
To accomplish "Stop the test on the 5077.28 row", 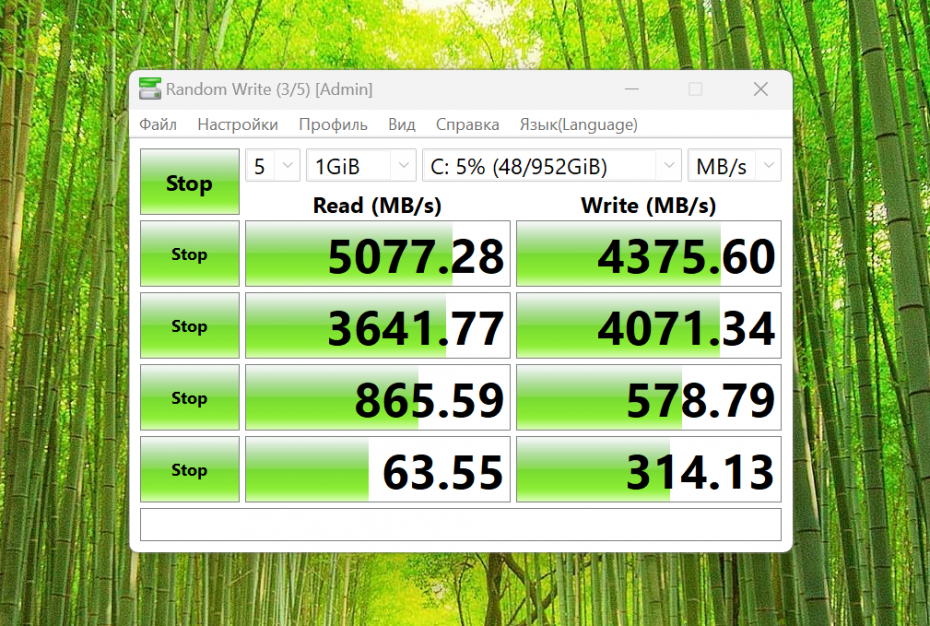I will [x=190, y=254].
